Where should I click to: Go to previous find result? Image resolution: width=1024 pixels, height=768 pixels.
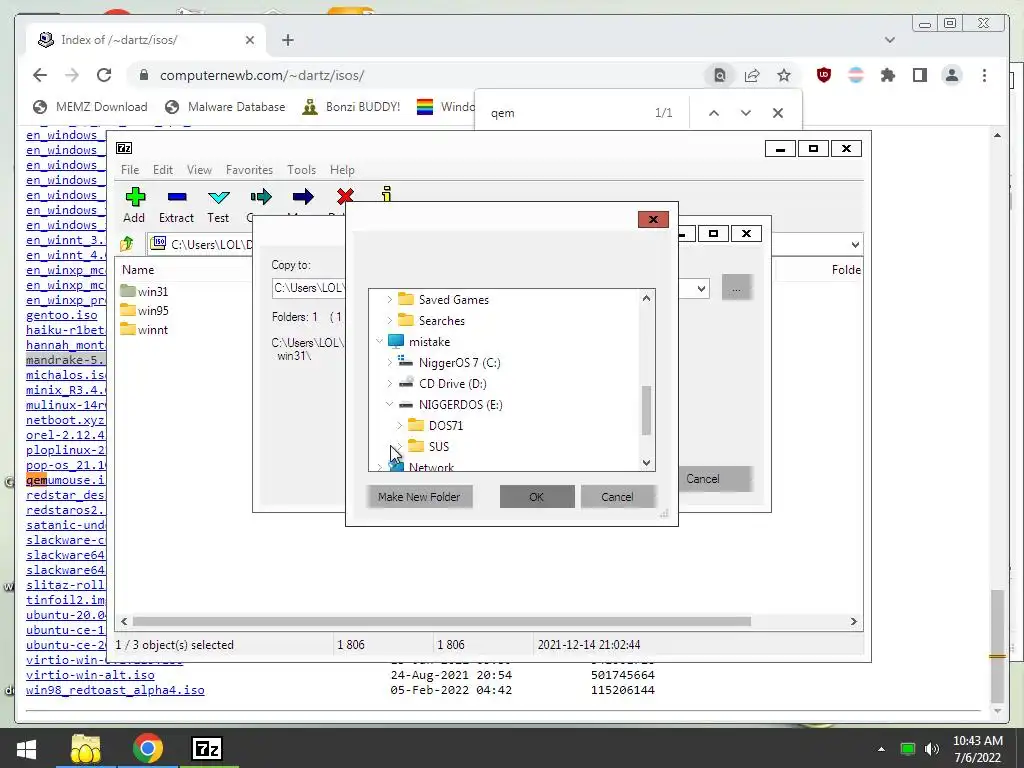pyautogui.click(x=714, y=113)
